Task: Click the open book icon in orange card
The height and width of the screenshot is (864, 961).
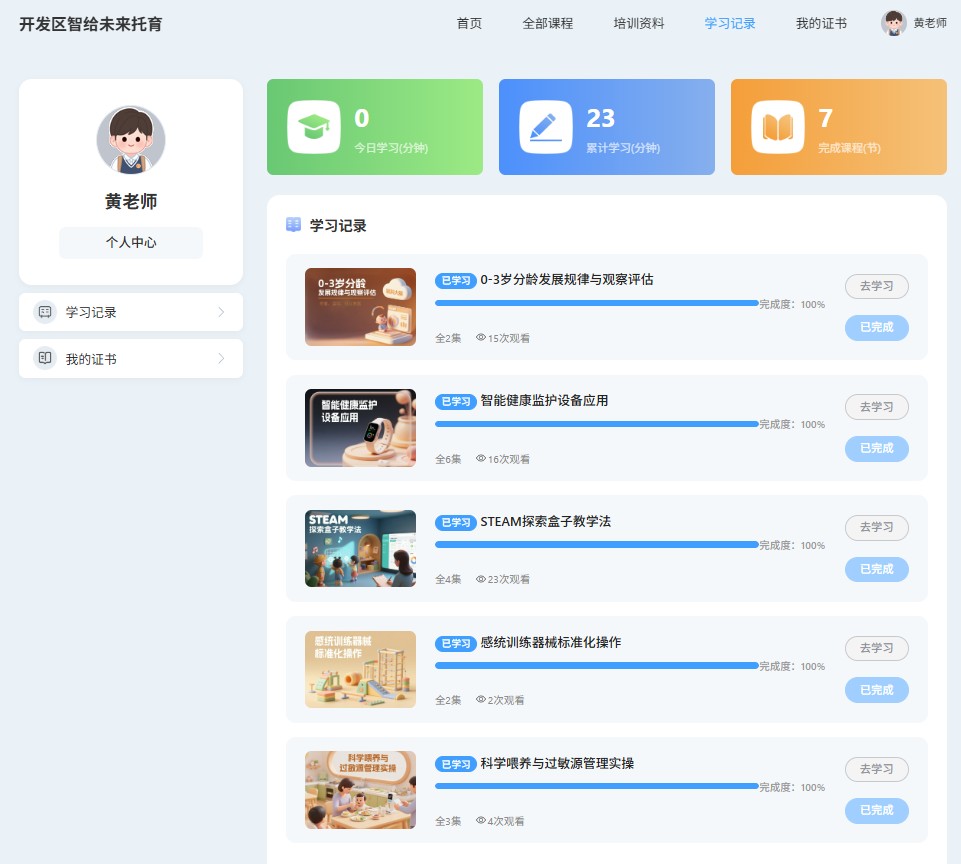Action: (x=778, y=127)
